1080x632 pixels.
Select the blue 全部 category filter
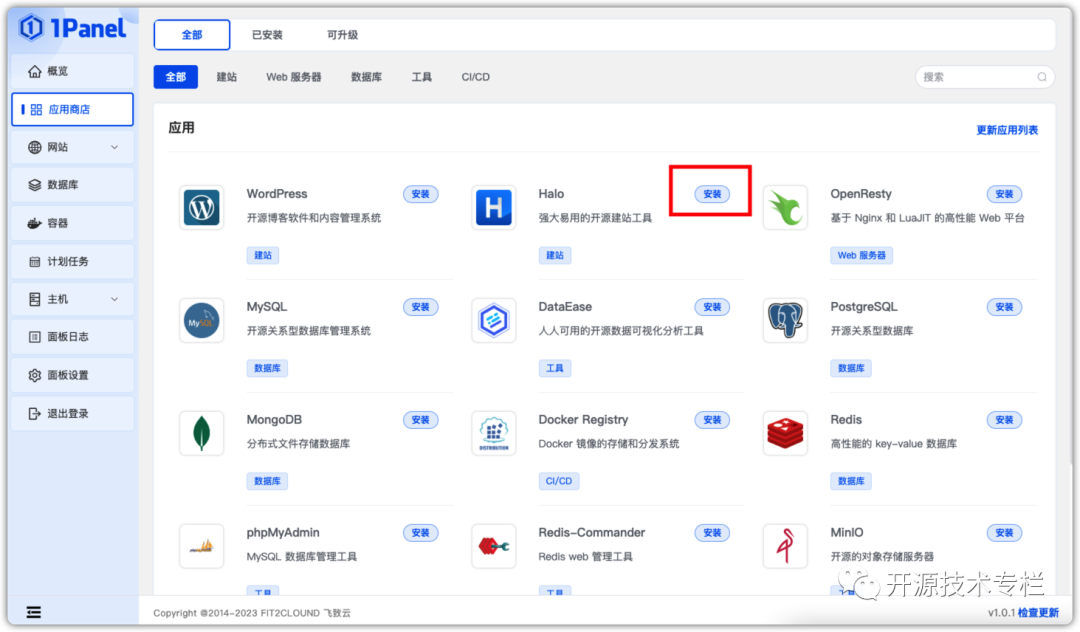pos(176,77)
